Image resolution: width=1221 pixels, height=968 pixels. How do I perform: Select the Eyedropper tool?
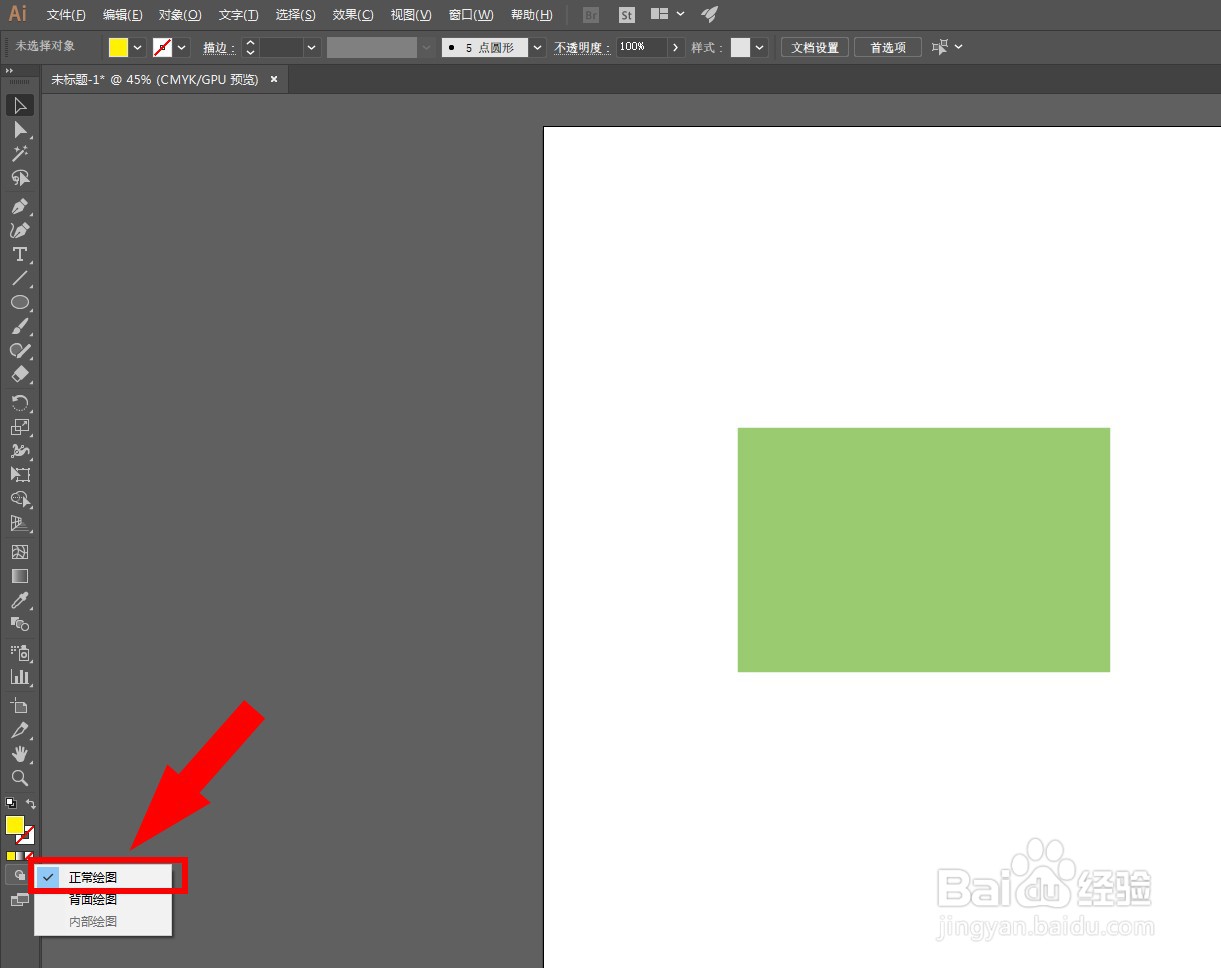20,600
